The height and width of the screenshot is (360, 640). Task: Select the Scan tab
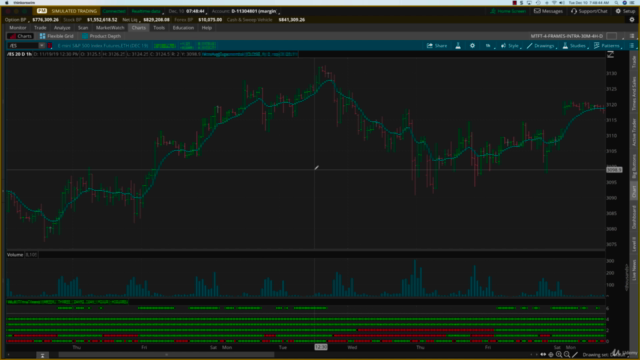[83, 28]
